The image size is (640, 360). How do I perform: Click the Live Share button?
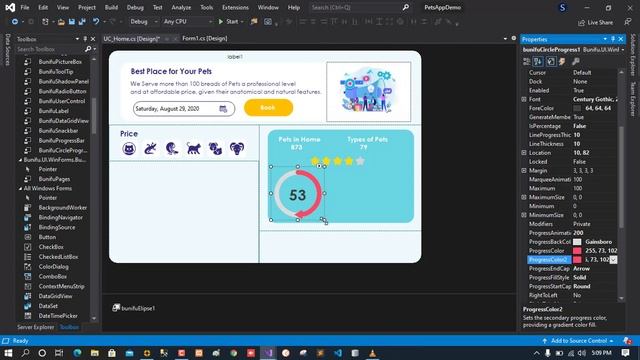tap(596, 23)
